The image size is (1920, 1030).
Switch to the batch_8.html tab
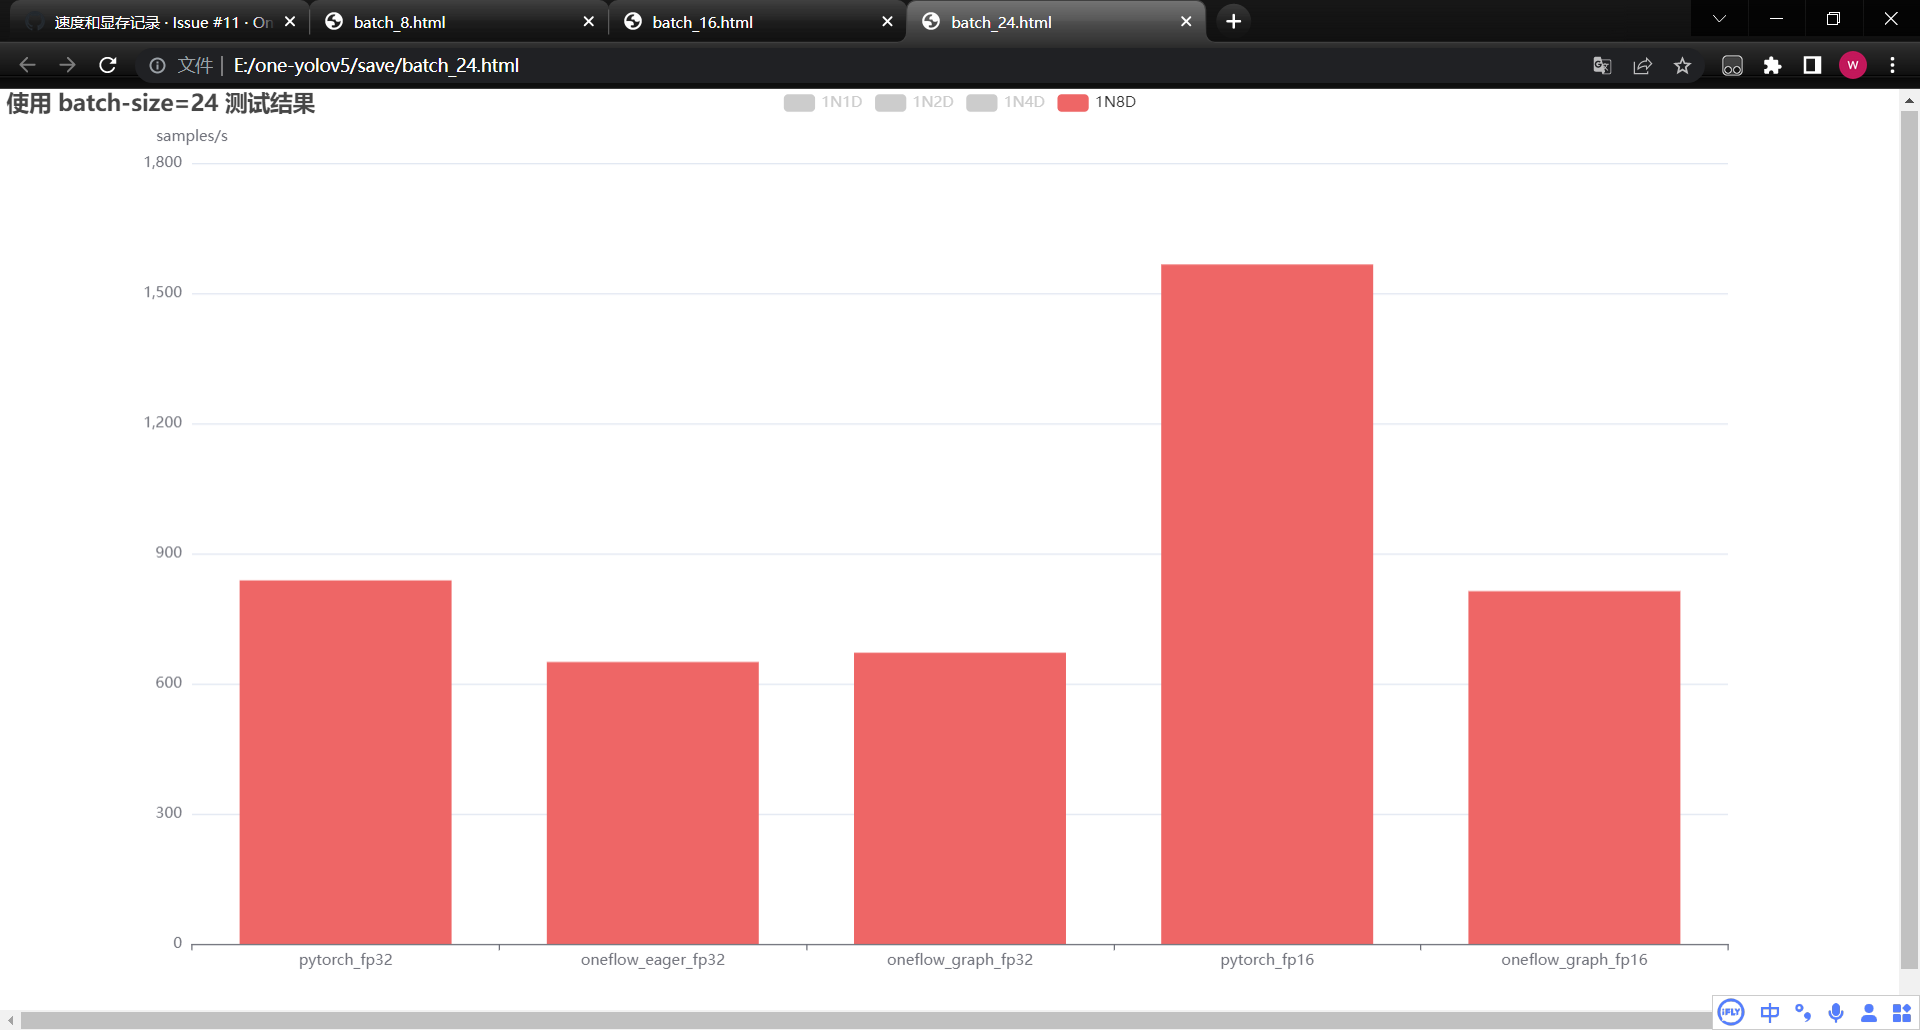[459, 22]
